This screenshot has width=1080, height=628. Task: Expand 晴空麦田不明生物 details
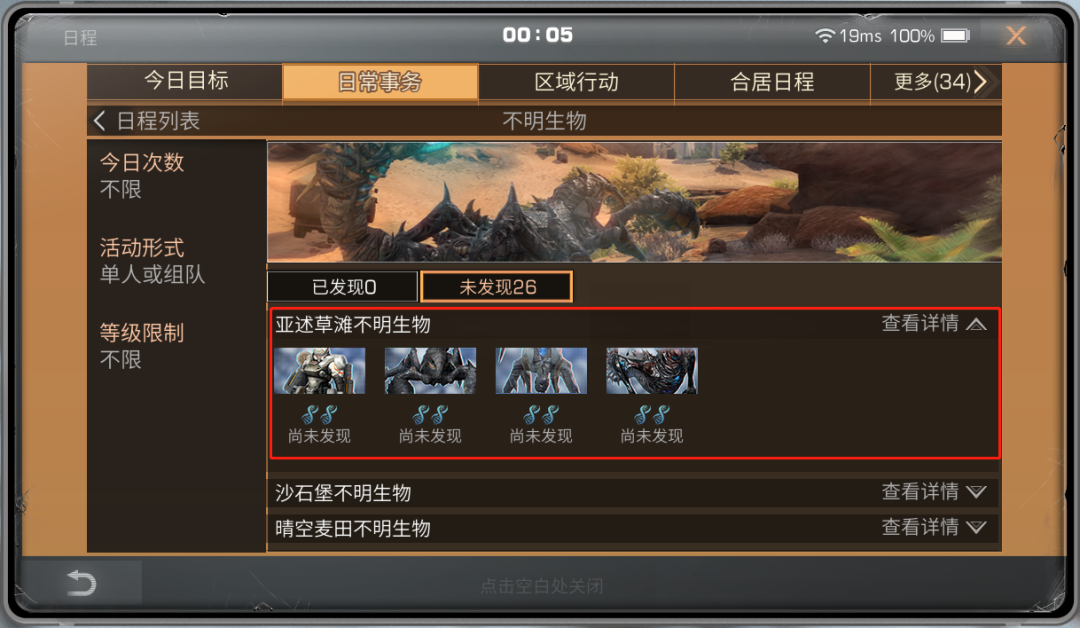pyautogui.click(x=934, y=527)
